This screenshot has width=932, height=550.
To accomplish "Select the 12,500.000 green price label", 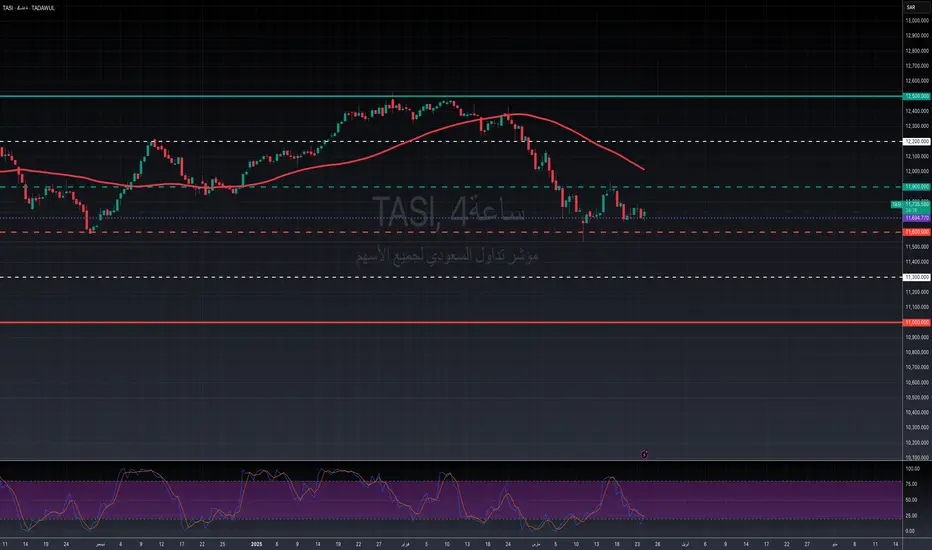I will [917, 96].
